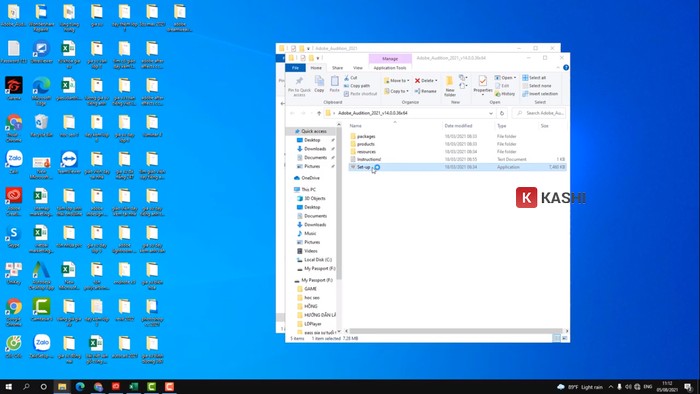Click the Paste icon in Clipboard group
700x394 pixels.
[334, 84]
